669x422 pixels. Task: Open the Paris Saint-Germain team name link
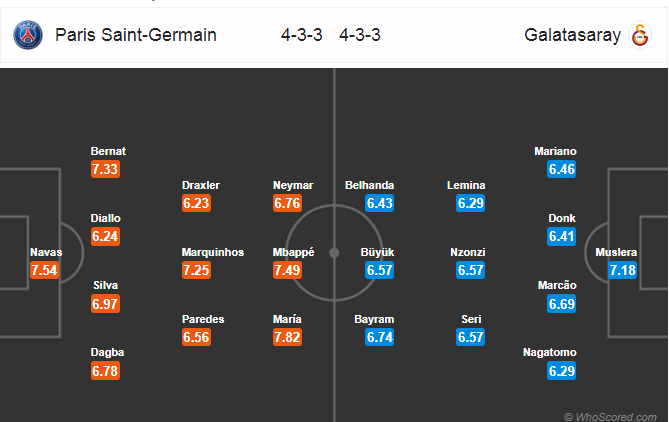(x=136, y=35)
